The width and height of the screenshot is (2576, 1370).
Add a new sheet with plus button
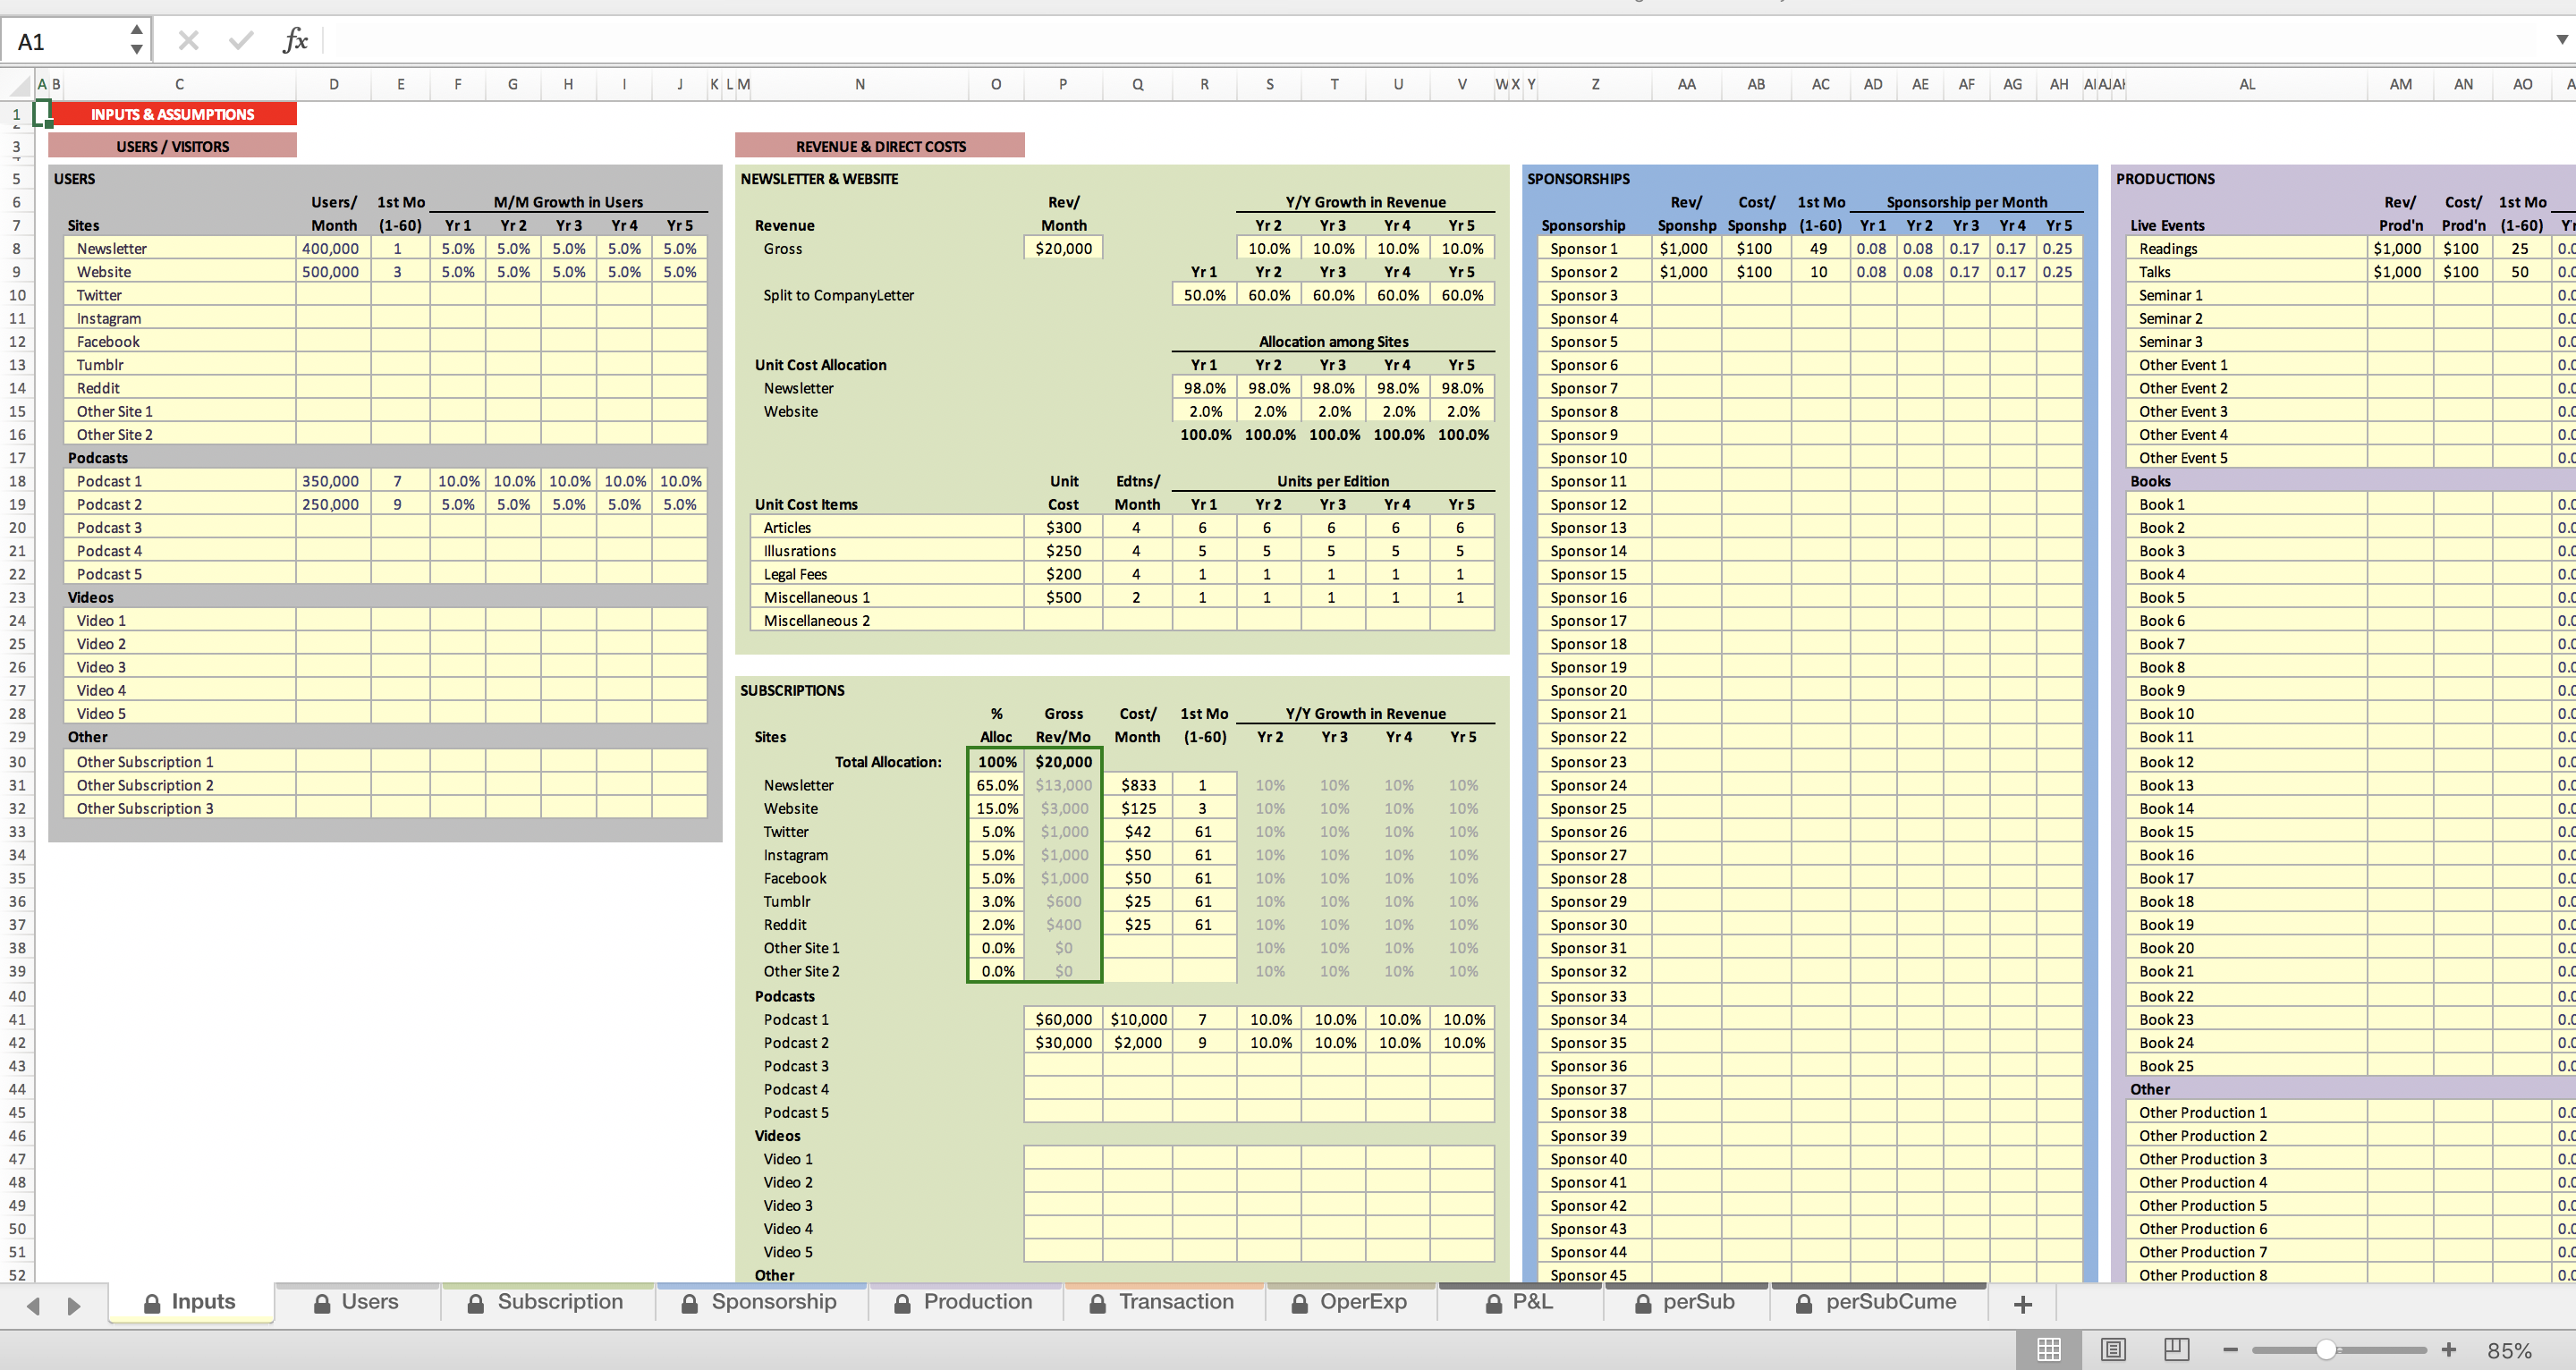(x=2023, y=1304)
